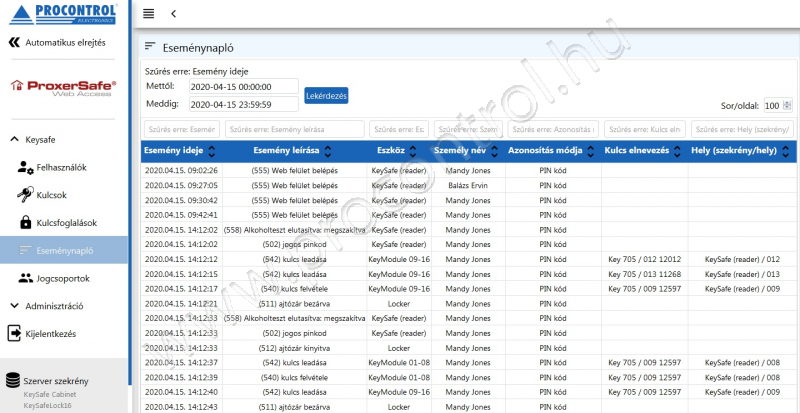This screenshot has width=800, height=413.
Task: Click the Kulcsfoglalások padlock icon
Action: click(x=26, y=223)
